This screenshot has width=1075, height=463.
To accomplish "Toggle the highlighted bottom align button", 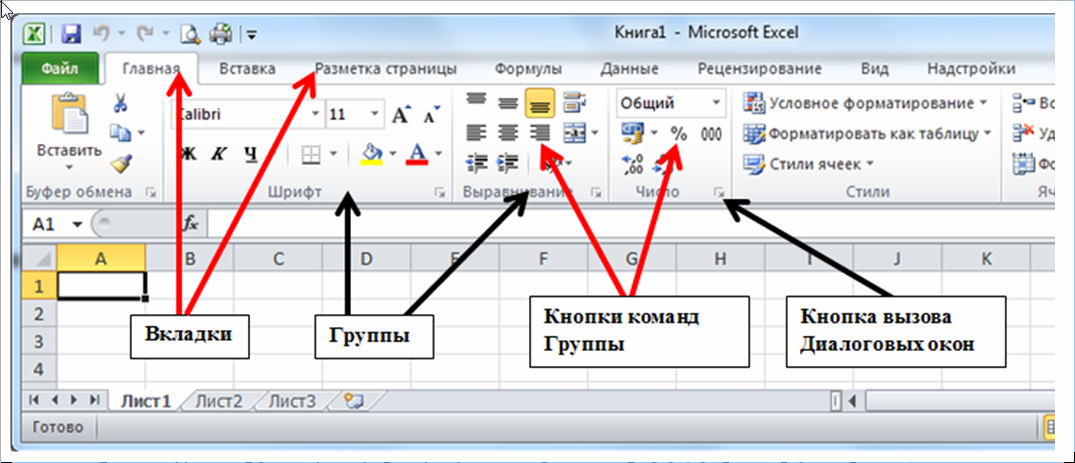I will click(x=540, y=104).
